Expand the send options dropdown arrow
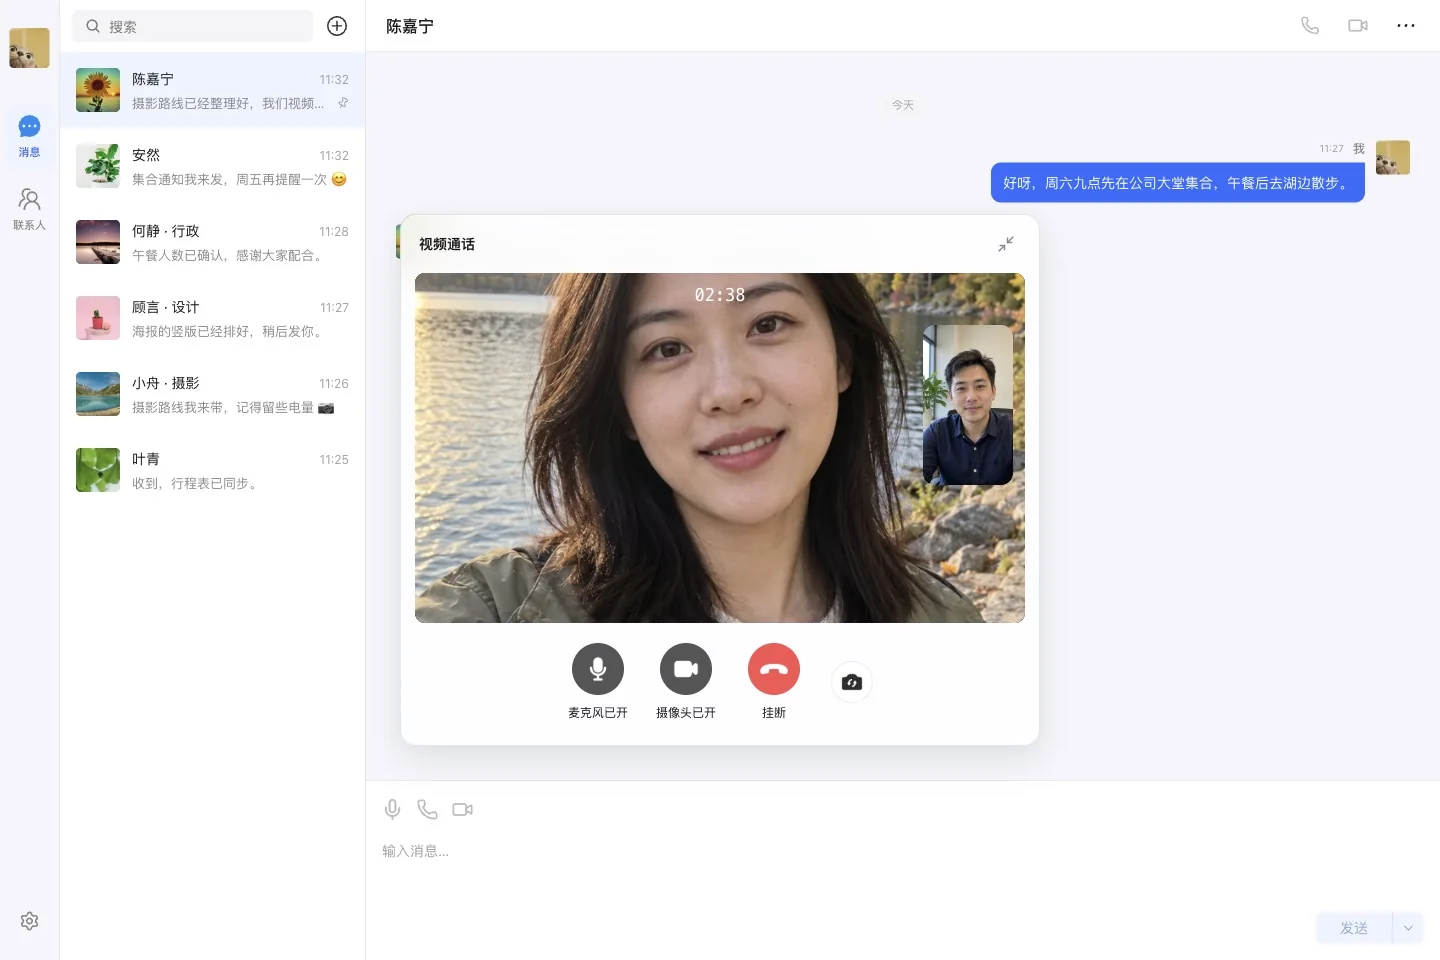Screen dimensions: 1440x960 [1408, 928]
